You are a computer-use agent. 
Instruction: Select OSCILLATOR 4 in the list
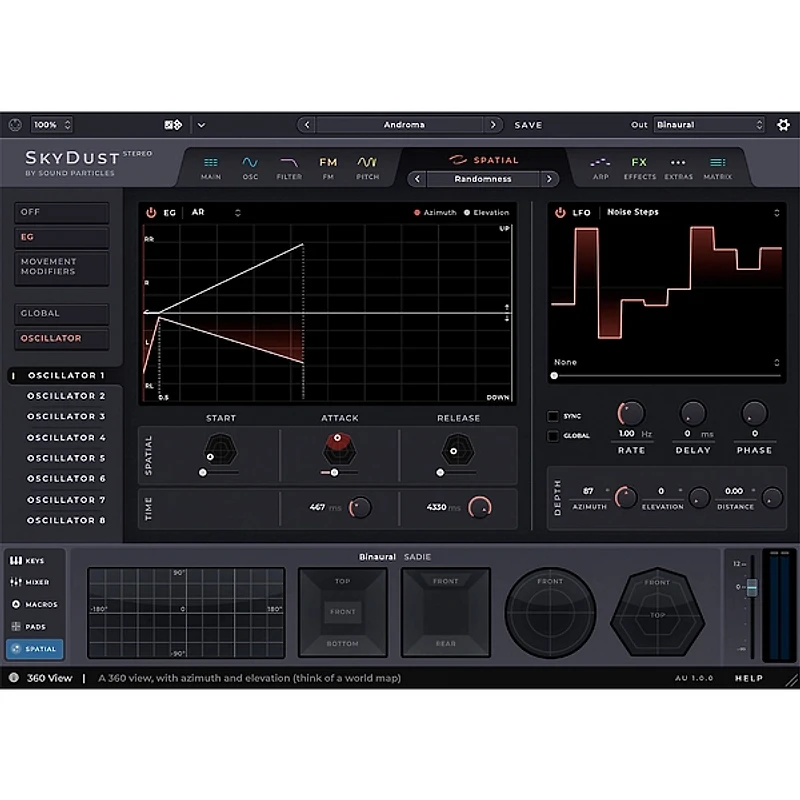click(65, 438)
